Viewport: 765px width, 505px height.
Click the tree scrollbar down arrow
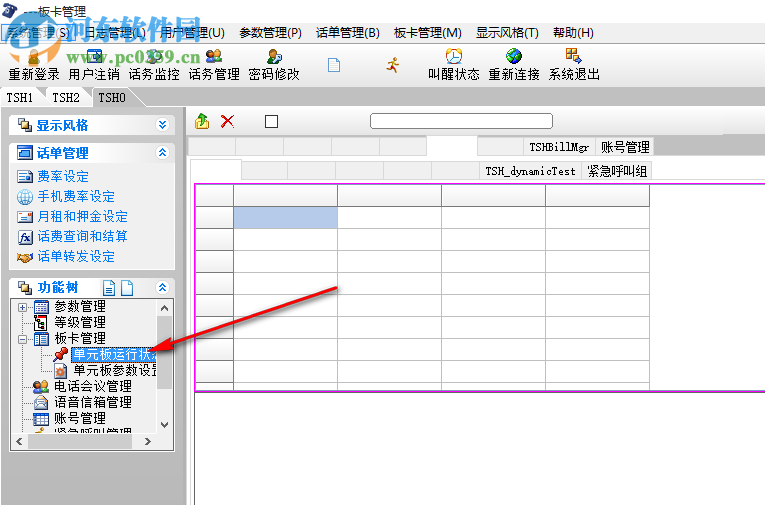(x=164, y=425)
